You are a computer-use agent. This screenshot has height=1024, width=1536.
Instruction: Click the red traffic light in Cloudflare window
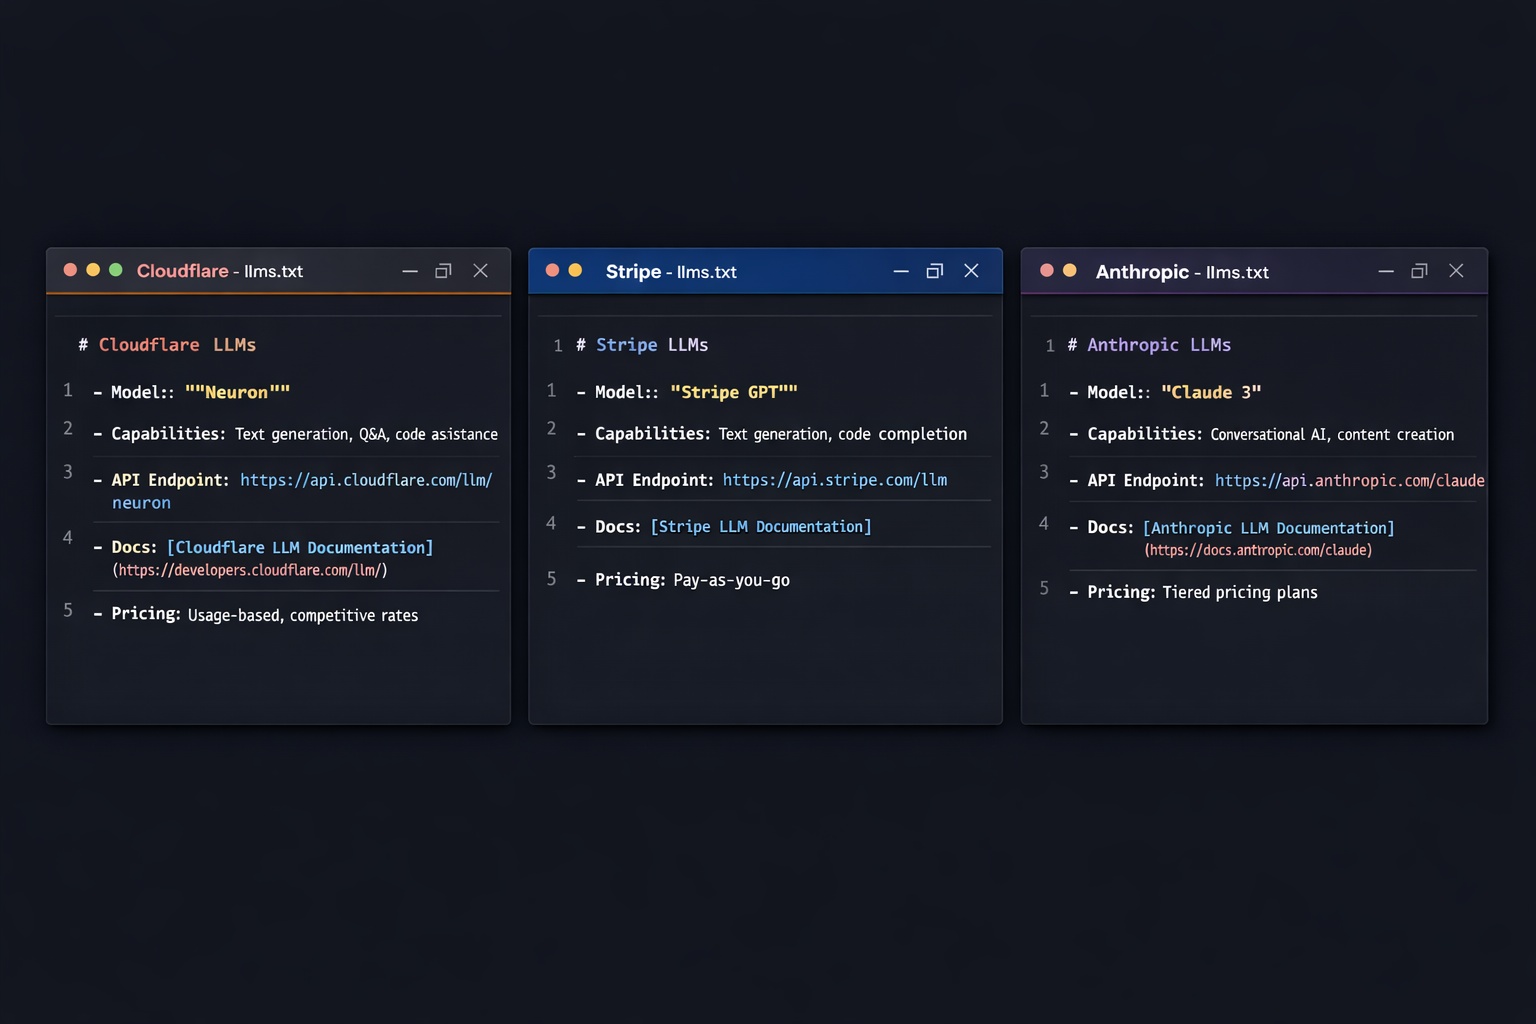(x=70, y=269)
